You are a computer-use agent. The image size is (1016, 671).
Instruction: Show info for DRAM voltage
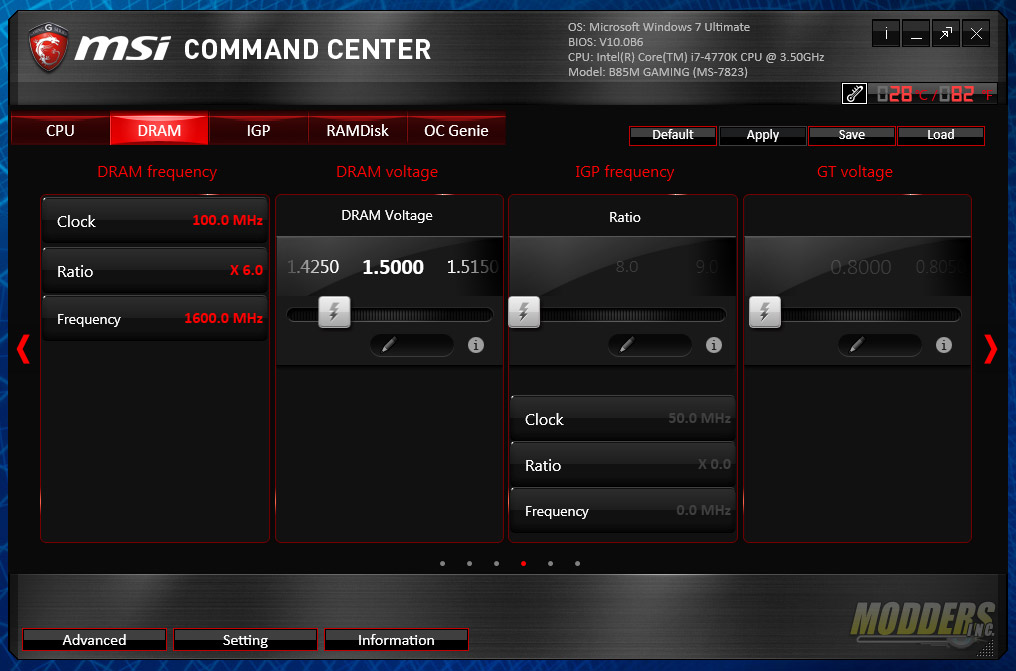point(476,345)
